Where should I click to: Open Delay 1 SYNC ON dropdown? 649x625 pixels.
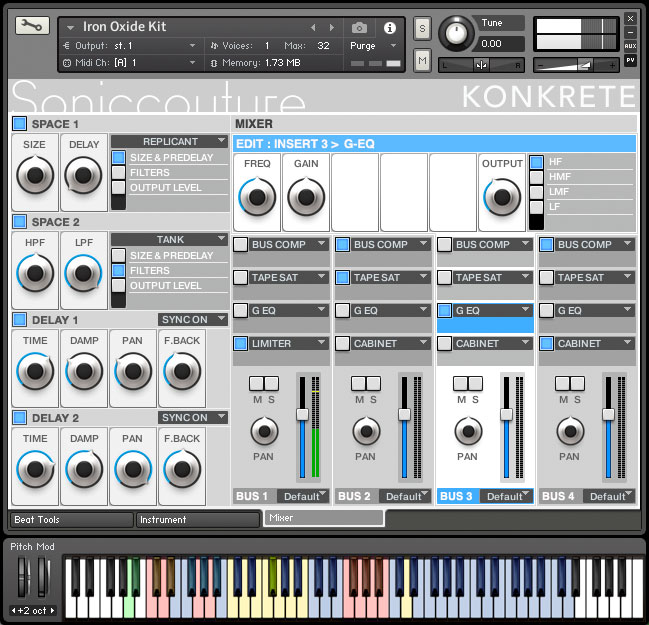pyautogui.click(x=193, y=320)
